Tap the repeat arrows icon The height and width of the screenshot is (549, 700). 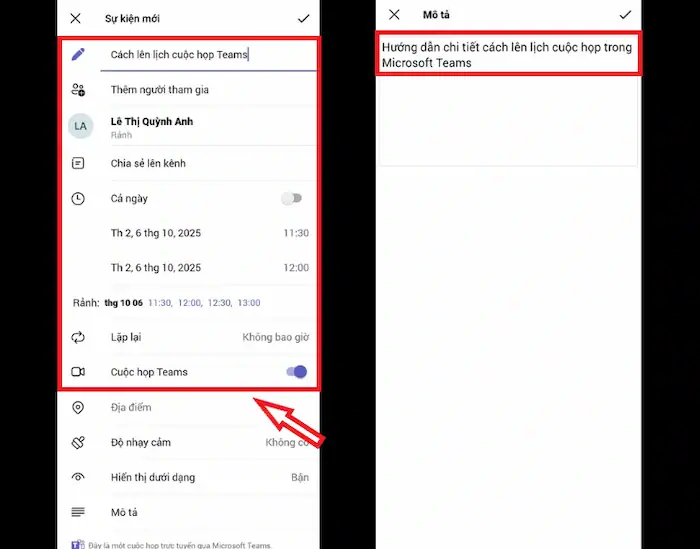pyautogui.click(x=78, y=337)
